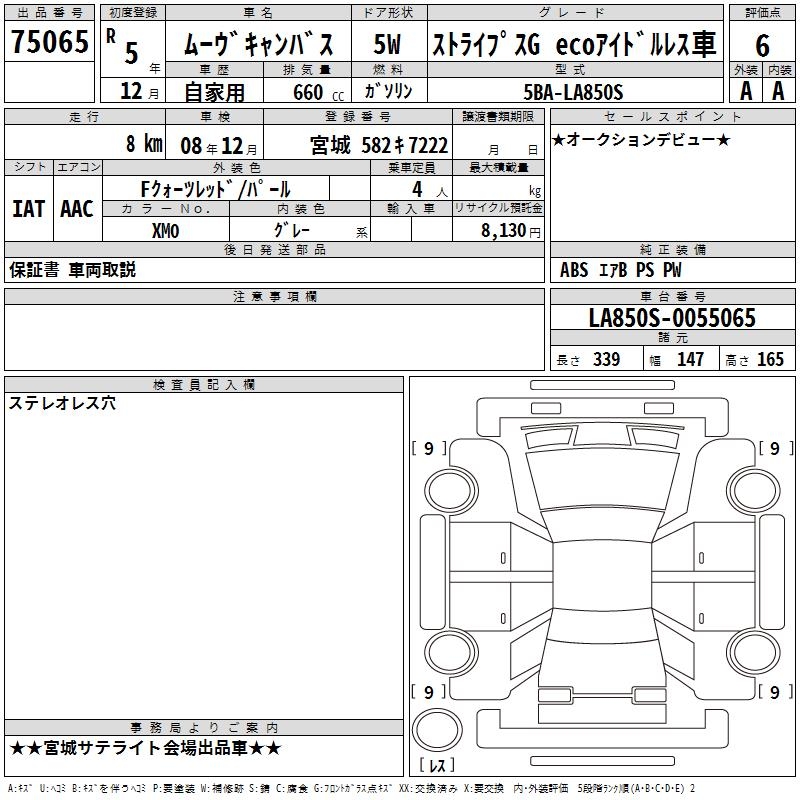800x800 pixels.
Task: Click the 最大積載量 kg field
Action: pyautogui.click(x=498, y=189)
